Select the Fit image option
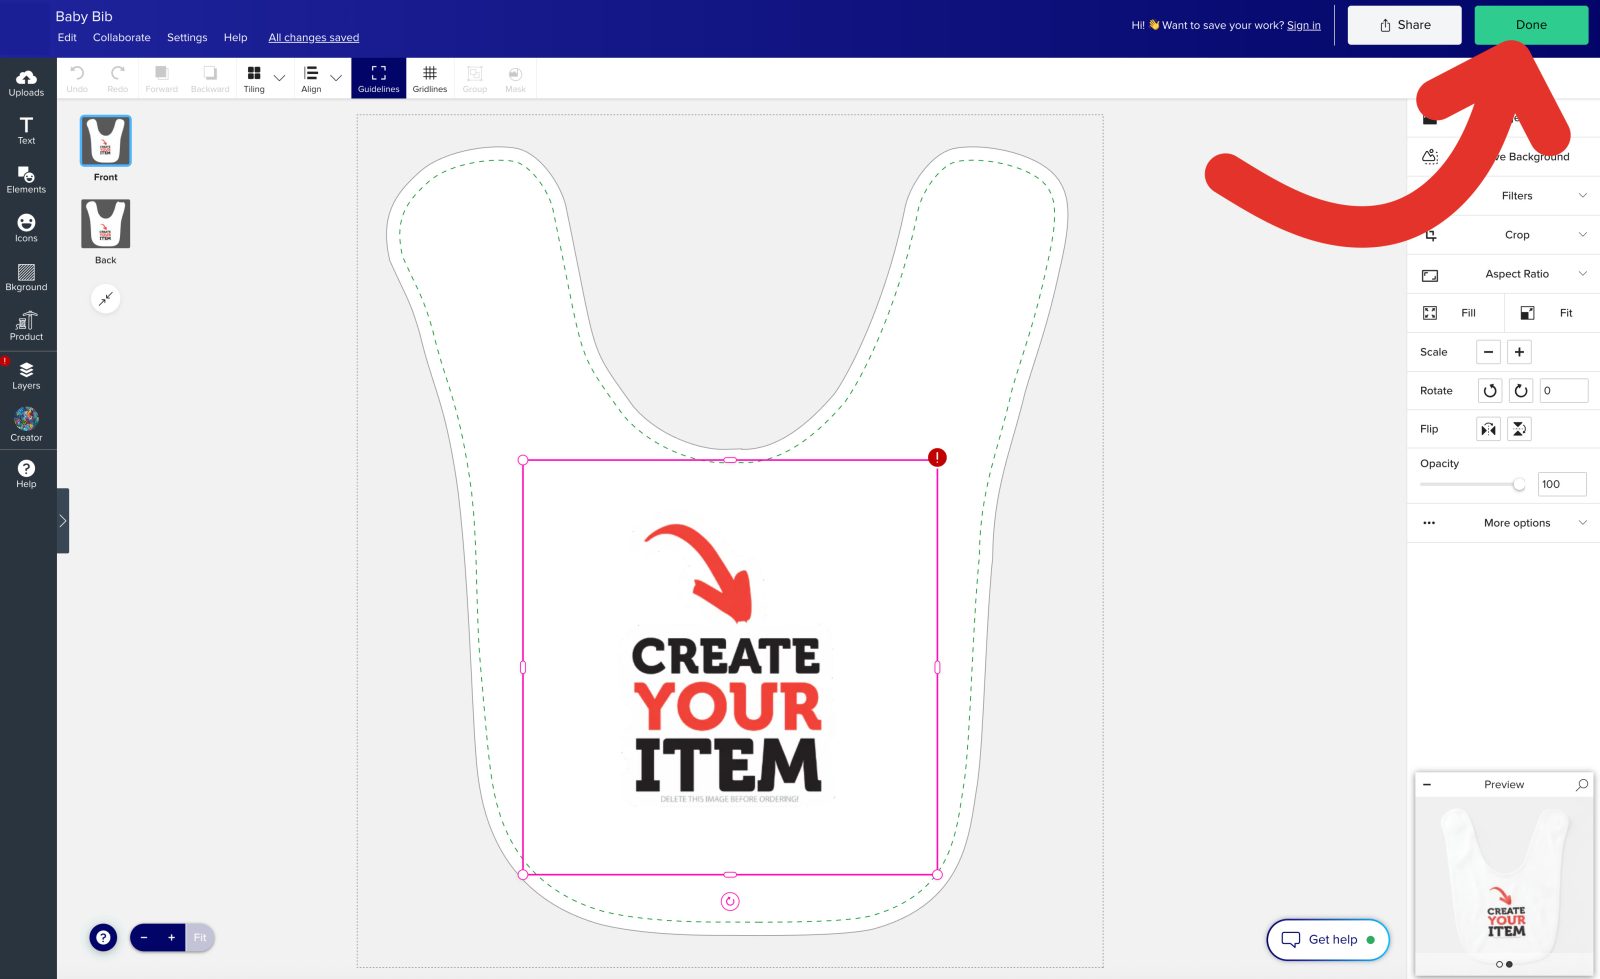This screenshot has width=1600, height=979. 1548,313
